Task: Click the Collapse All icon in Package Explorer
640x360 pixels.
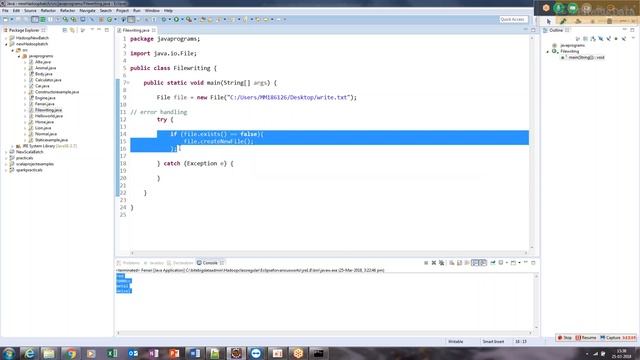Action: pyautogui.click(x=64, y=30)
